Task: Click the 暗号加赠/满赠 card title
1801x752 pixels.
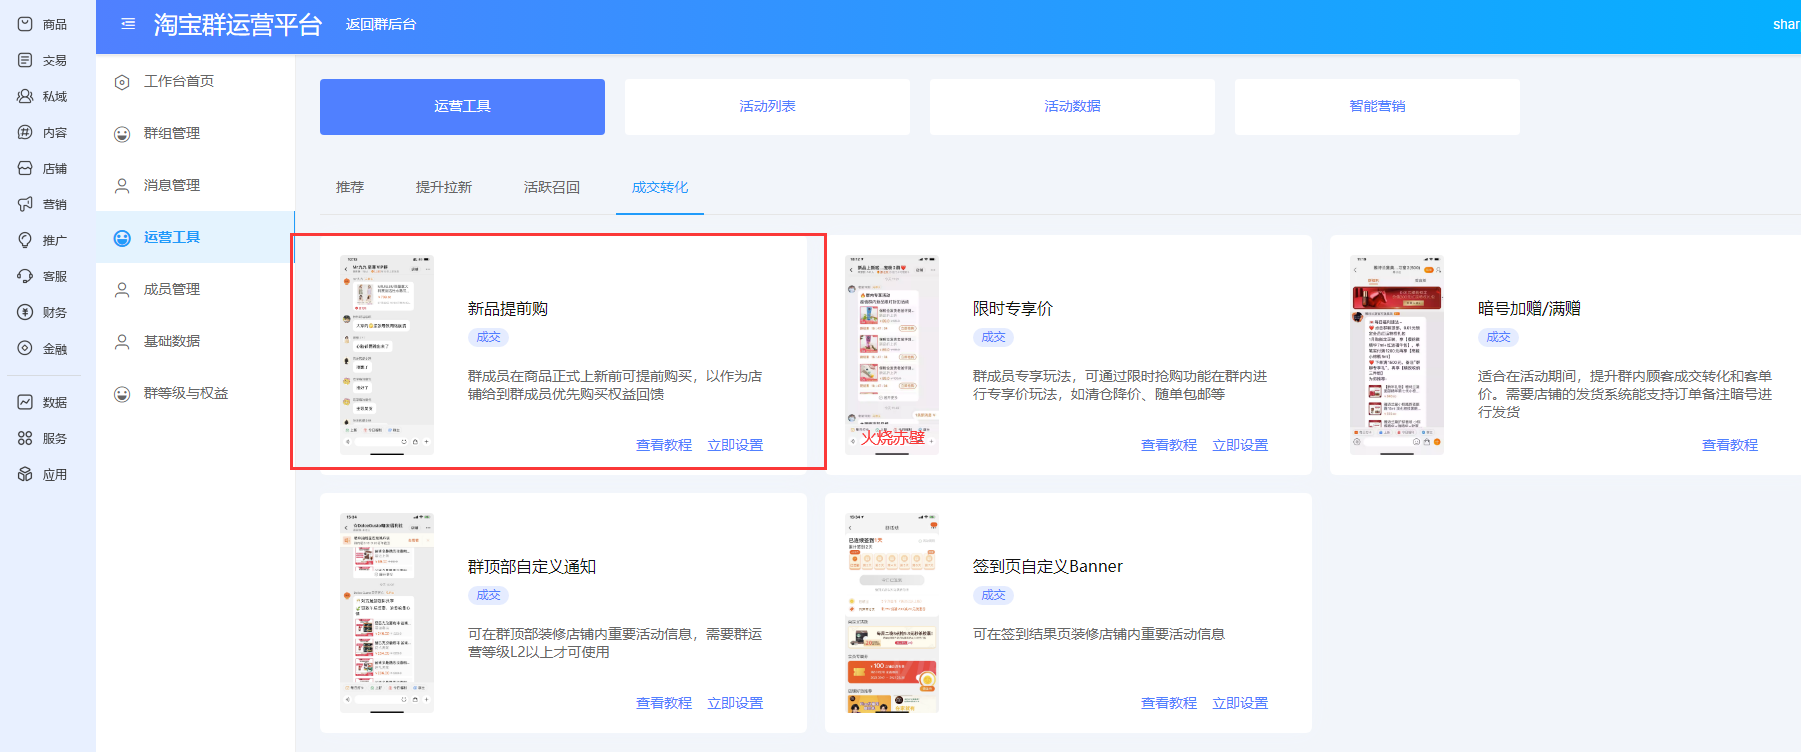Action: 1530,309
